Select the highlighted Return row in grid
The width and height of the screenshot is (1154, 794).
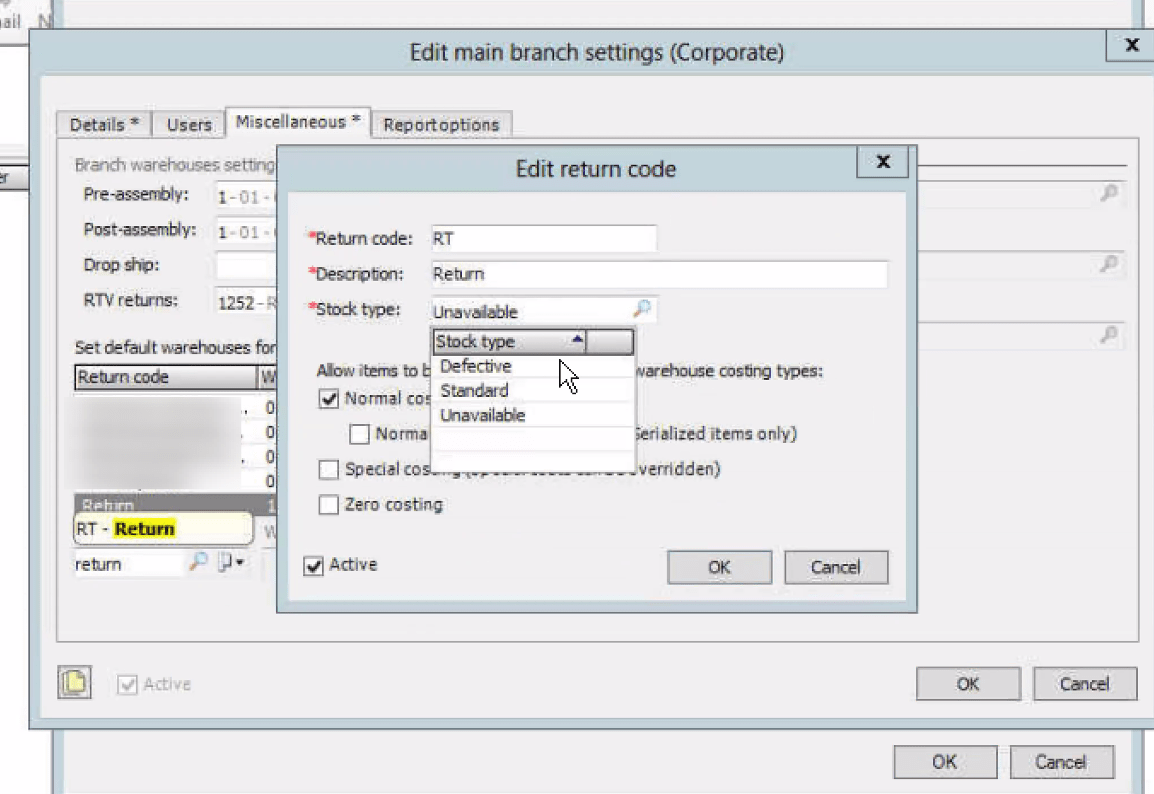(x=175, y=504)
